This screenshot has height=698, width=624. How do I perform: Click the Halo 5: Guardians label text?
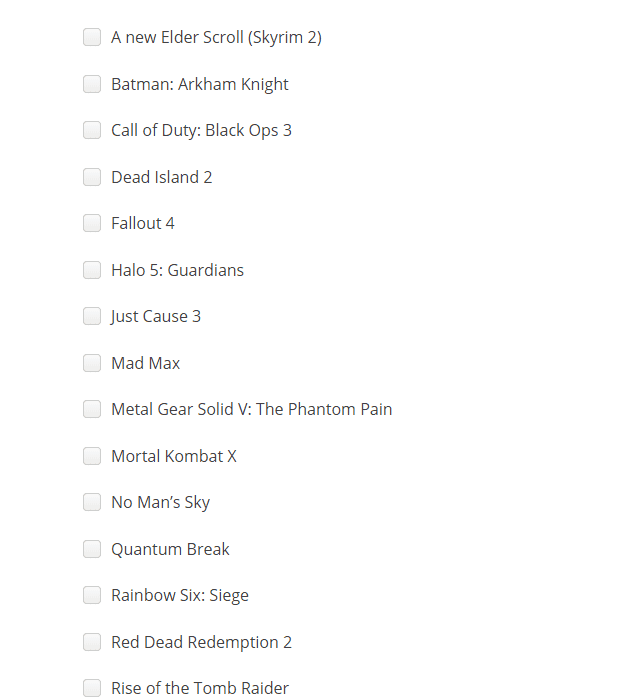178,270
